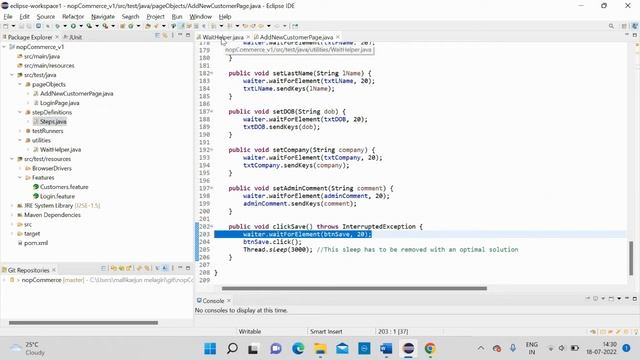The width and height of the screenshot is (640, 360).
Task: Select pom.xml in Package Explorer
Action: (x=36, y=243)
